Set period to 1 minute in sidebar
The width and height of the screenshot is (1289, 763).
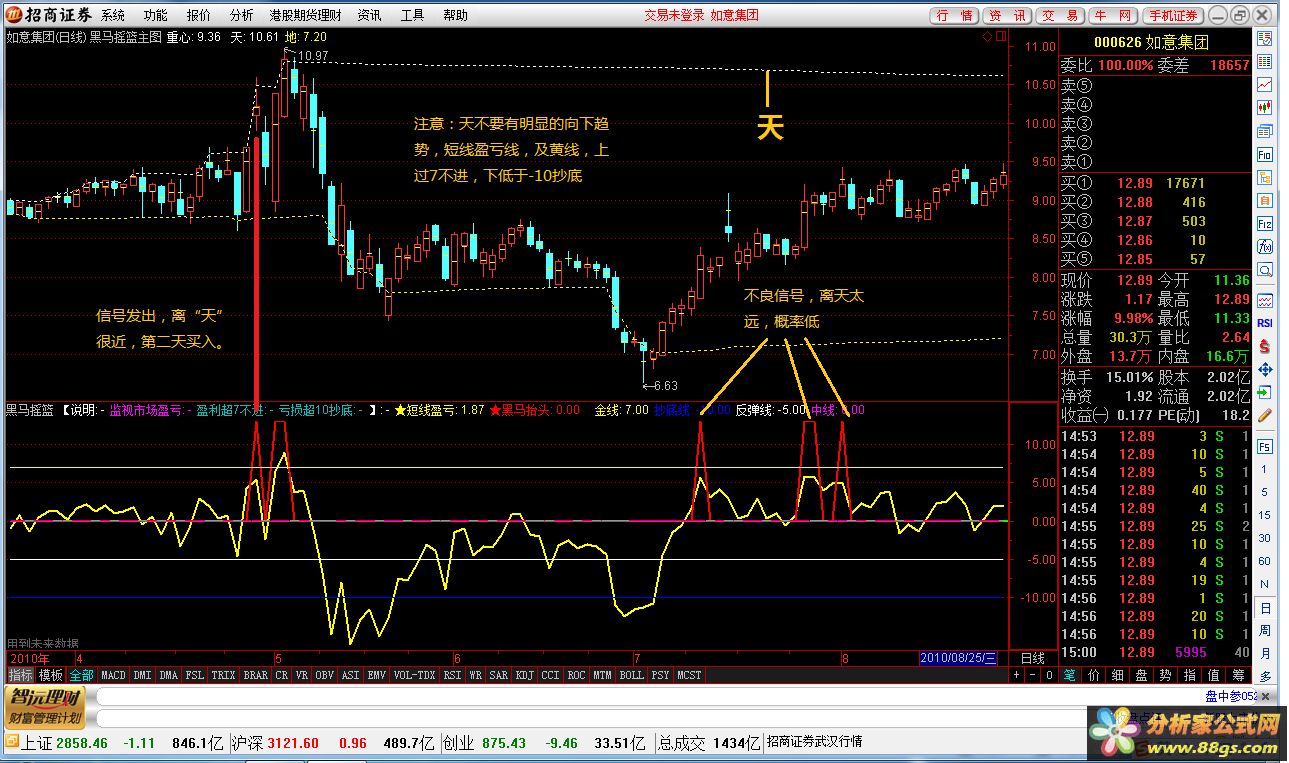[1265, 469]
